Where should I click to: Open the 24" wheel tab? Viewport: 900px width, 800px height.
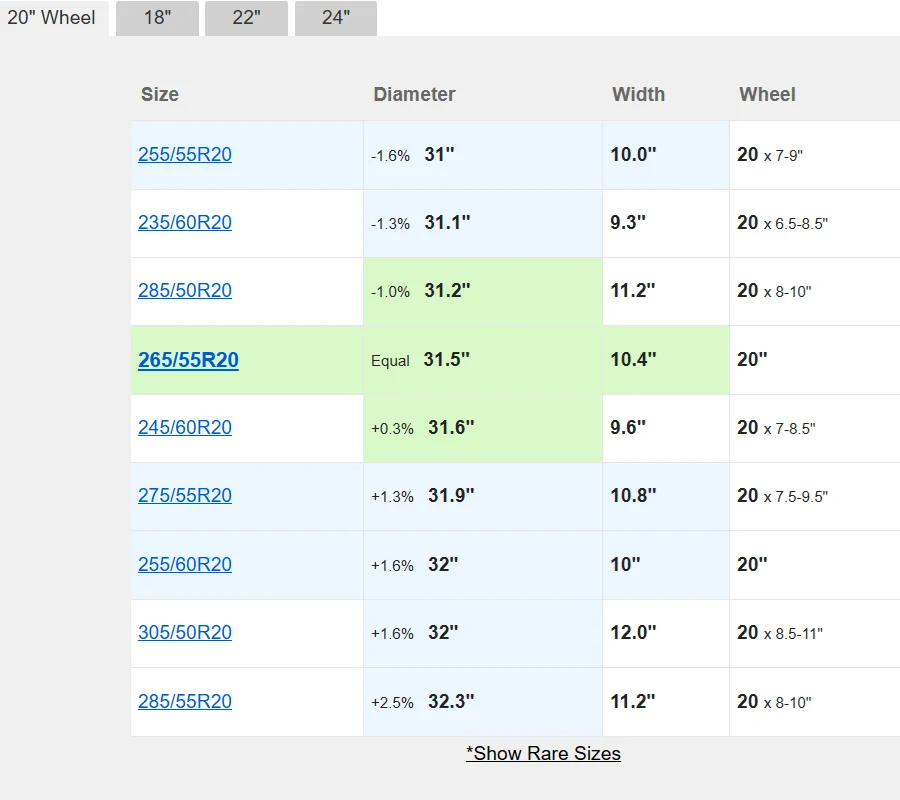(x=335, y=18)
